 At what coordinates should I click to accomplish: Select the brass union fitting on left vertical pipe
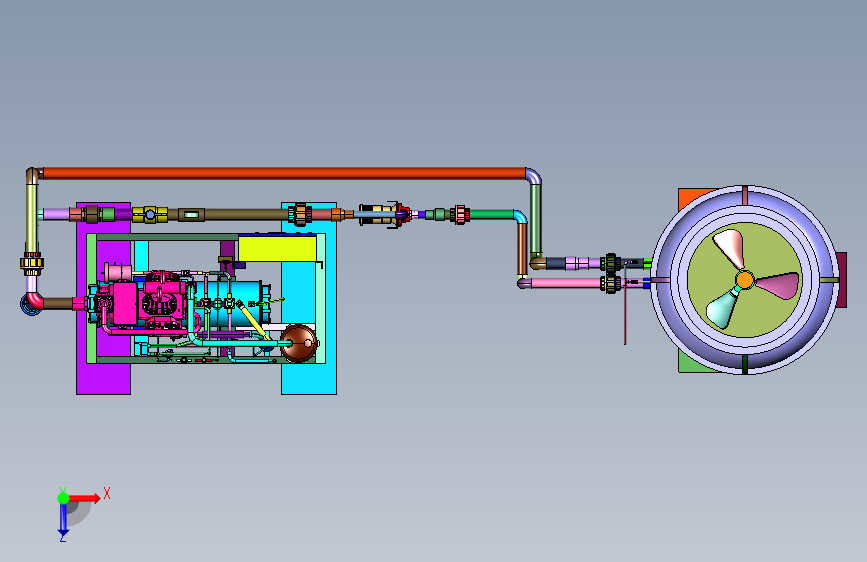point(32,264)
